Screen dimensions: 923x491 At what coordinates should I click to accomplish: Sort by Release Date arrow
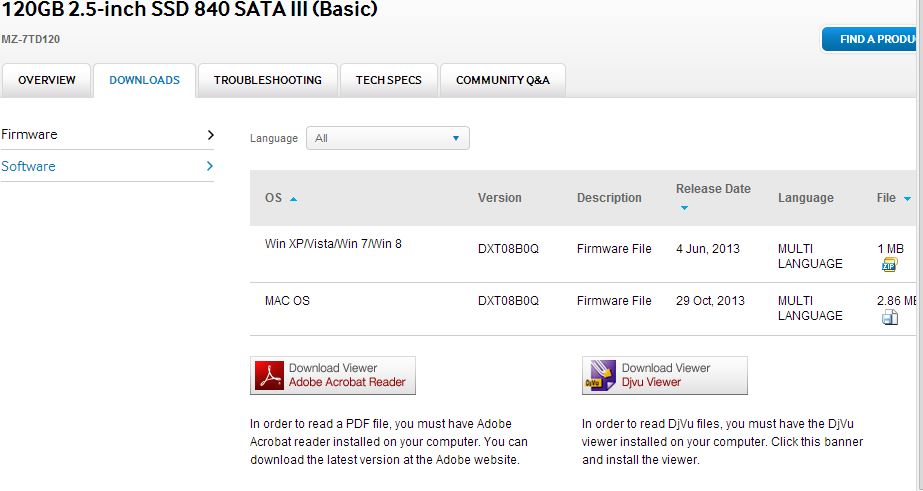(x=684, y=208)
